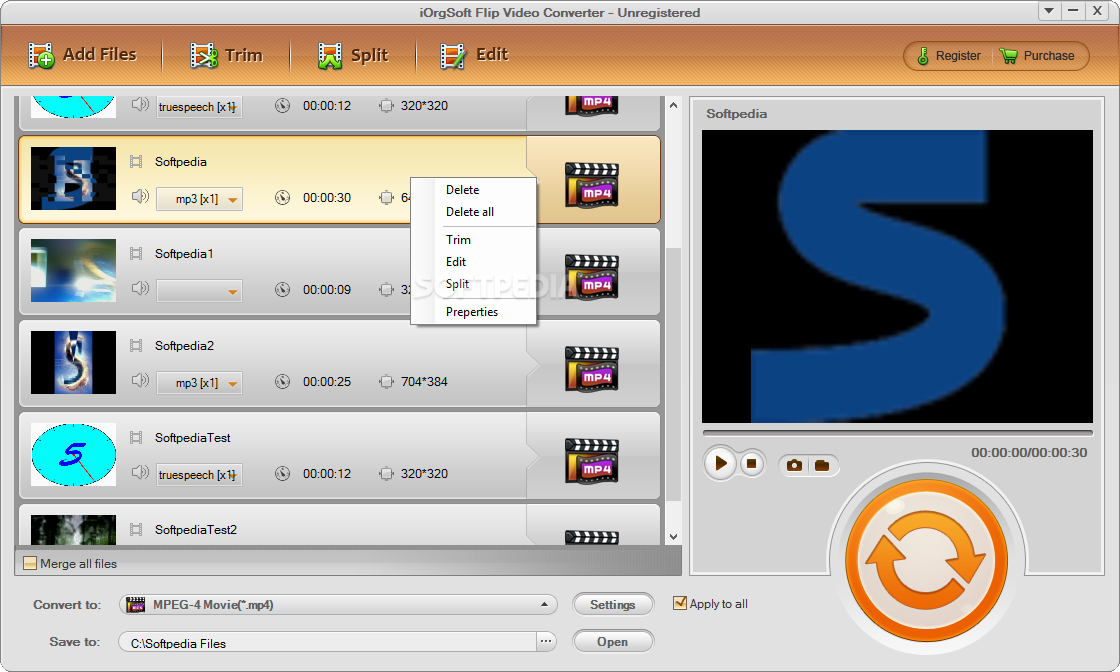This screenshot has width=1120, height=672.
Task: Open the empty audio dropdown for Softpedia1
Action: click(199, 291)
